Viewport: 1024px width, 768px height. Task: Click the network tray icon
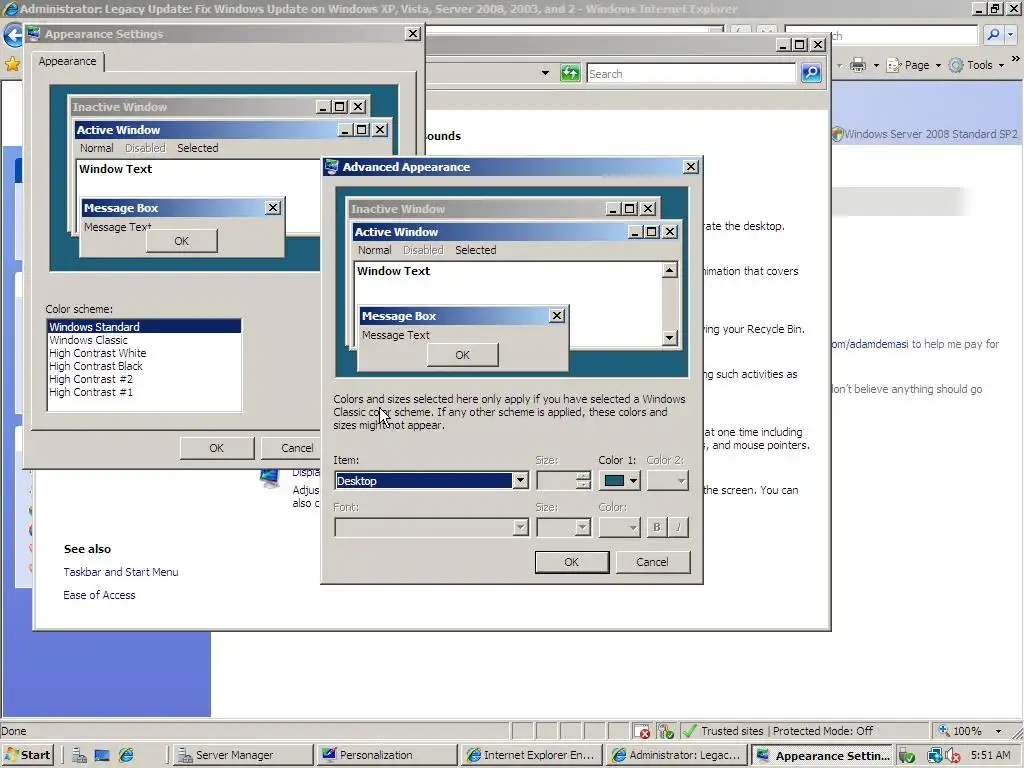pos(935,756)
